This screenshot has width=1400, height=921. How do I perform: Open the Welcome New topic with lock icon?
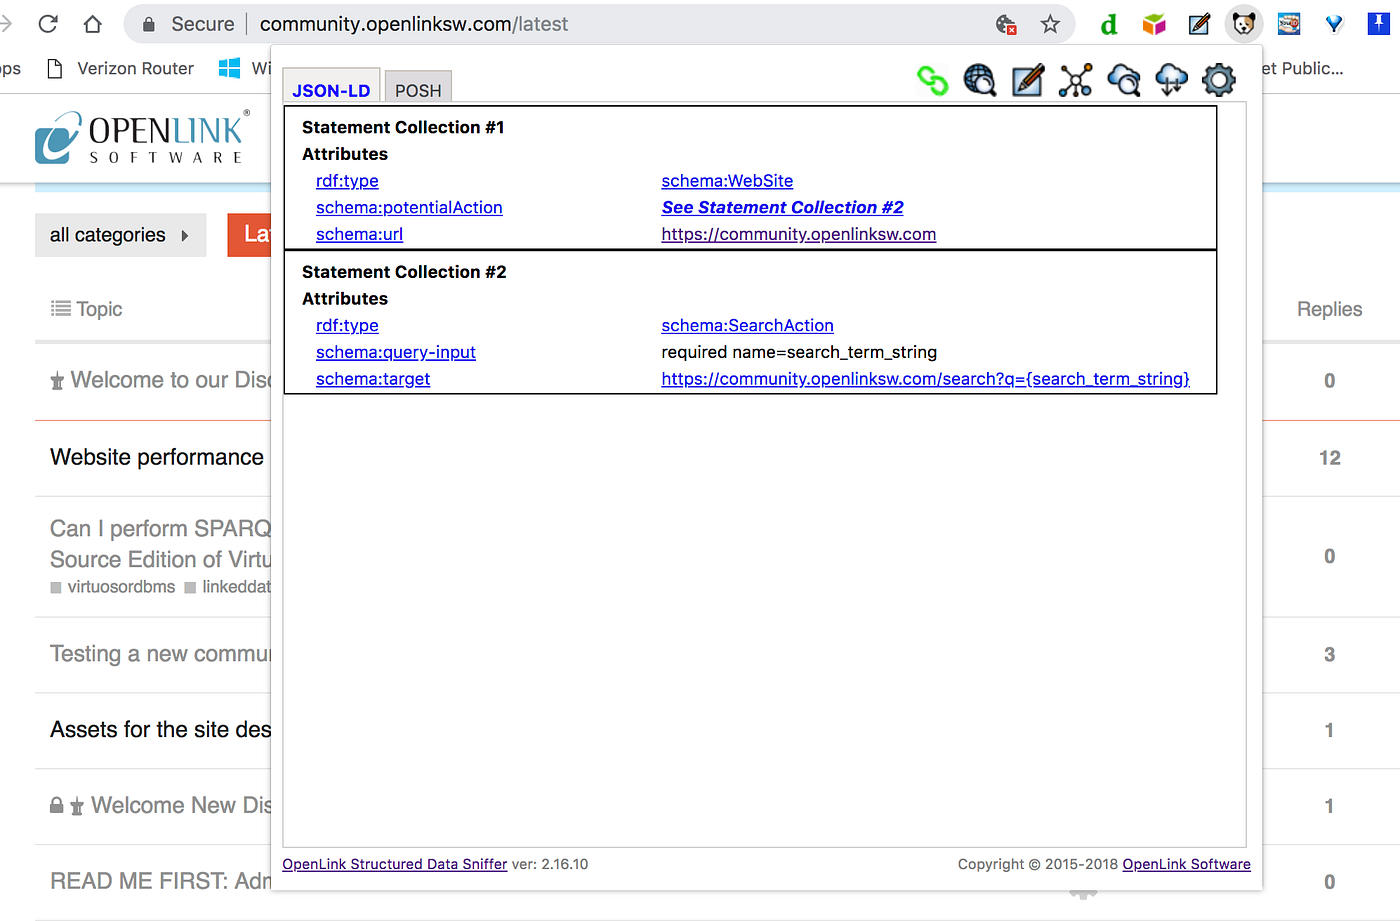click(x=180, y=806)
